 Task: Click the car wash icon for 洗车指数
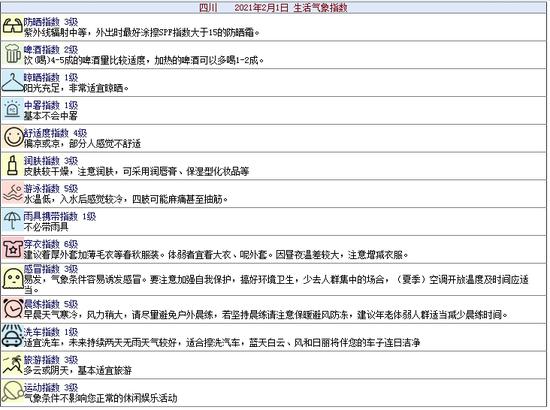13,337
